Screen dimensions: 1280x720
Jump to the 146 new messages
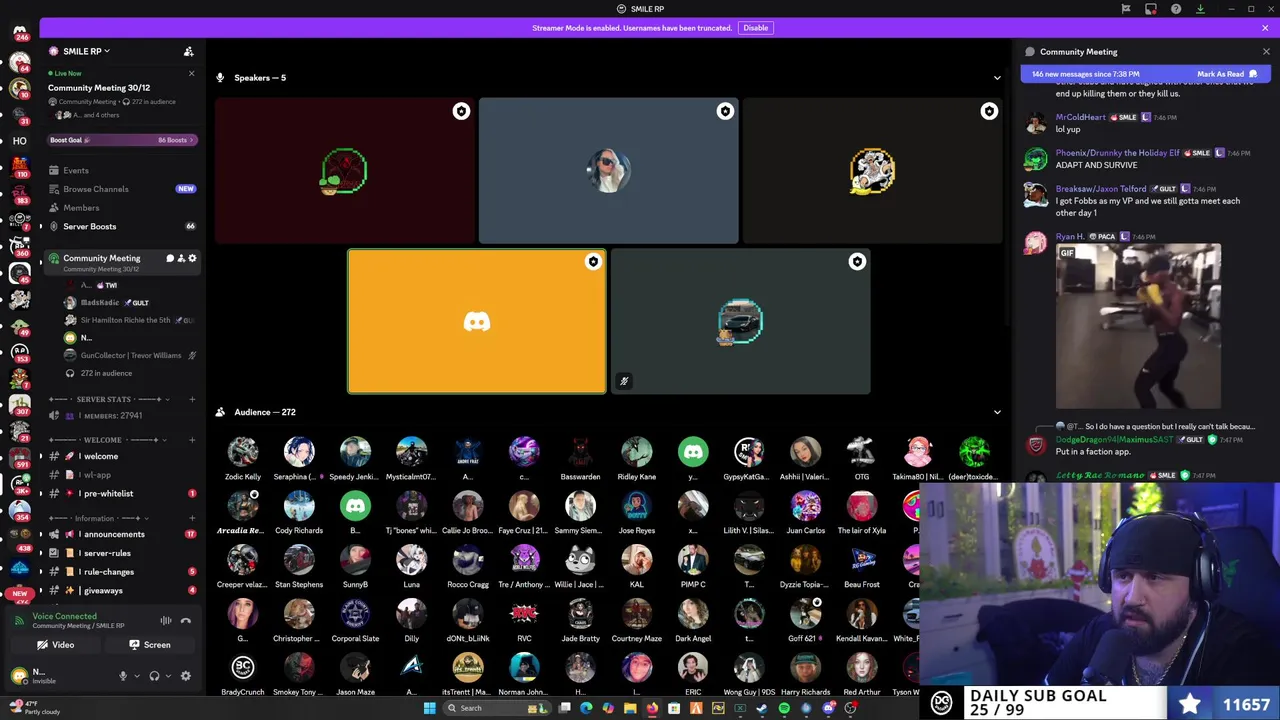1085,74
